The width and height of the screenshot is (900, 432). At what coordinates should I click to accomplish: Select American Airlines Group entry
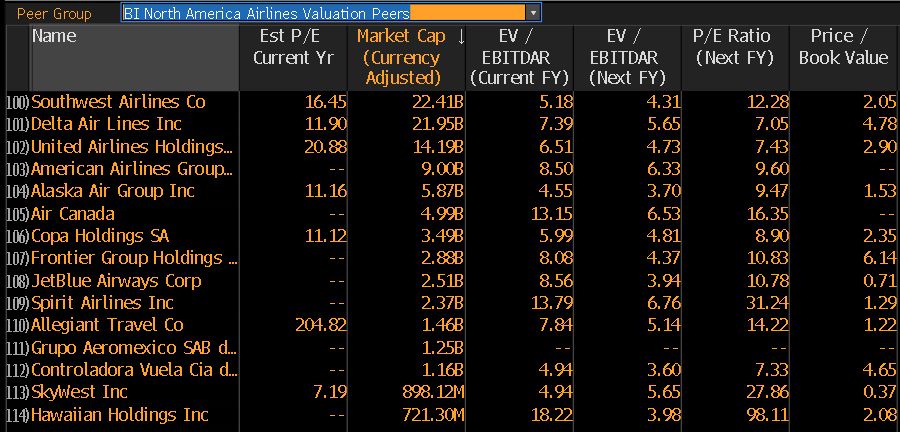tap(131, 169)
